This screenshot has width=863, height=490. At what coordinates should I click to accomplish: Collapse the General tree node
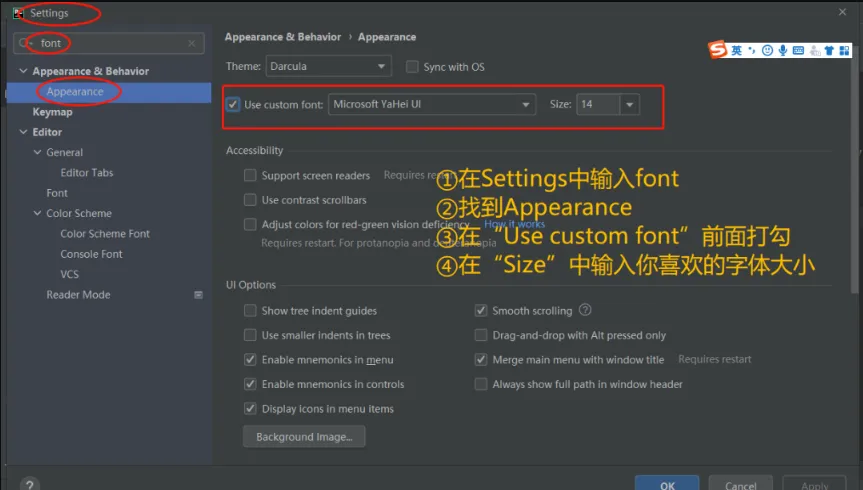coord(37,153)
